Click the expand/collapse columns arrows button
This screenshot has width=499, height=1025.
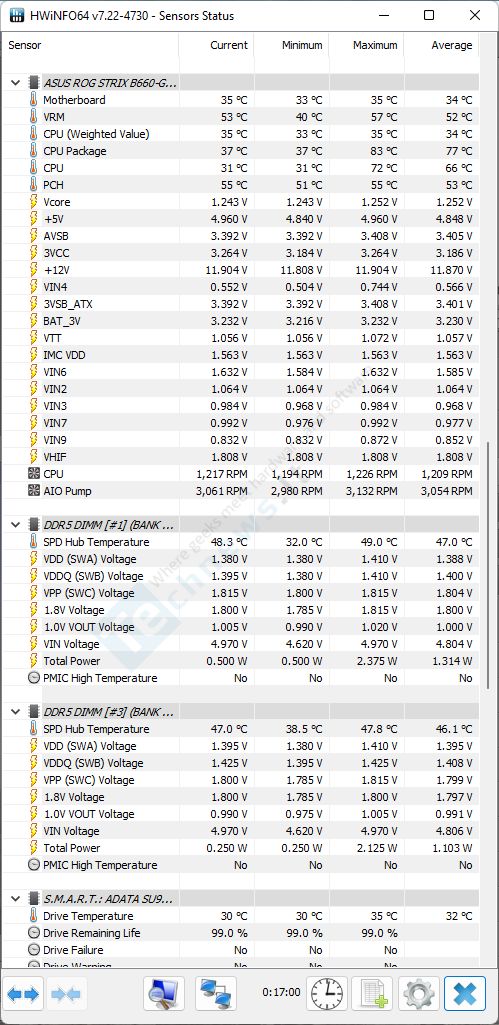click(24, 994)
